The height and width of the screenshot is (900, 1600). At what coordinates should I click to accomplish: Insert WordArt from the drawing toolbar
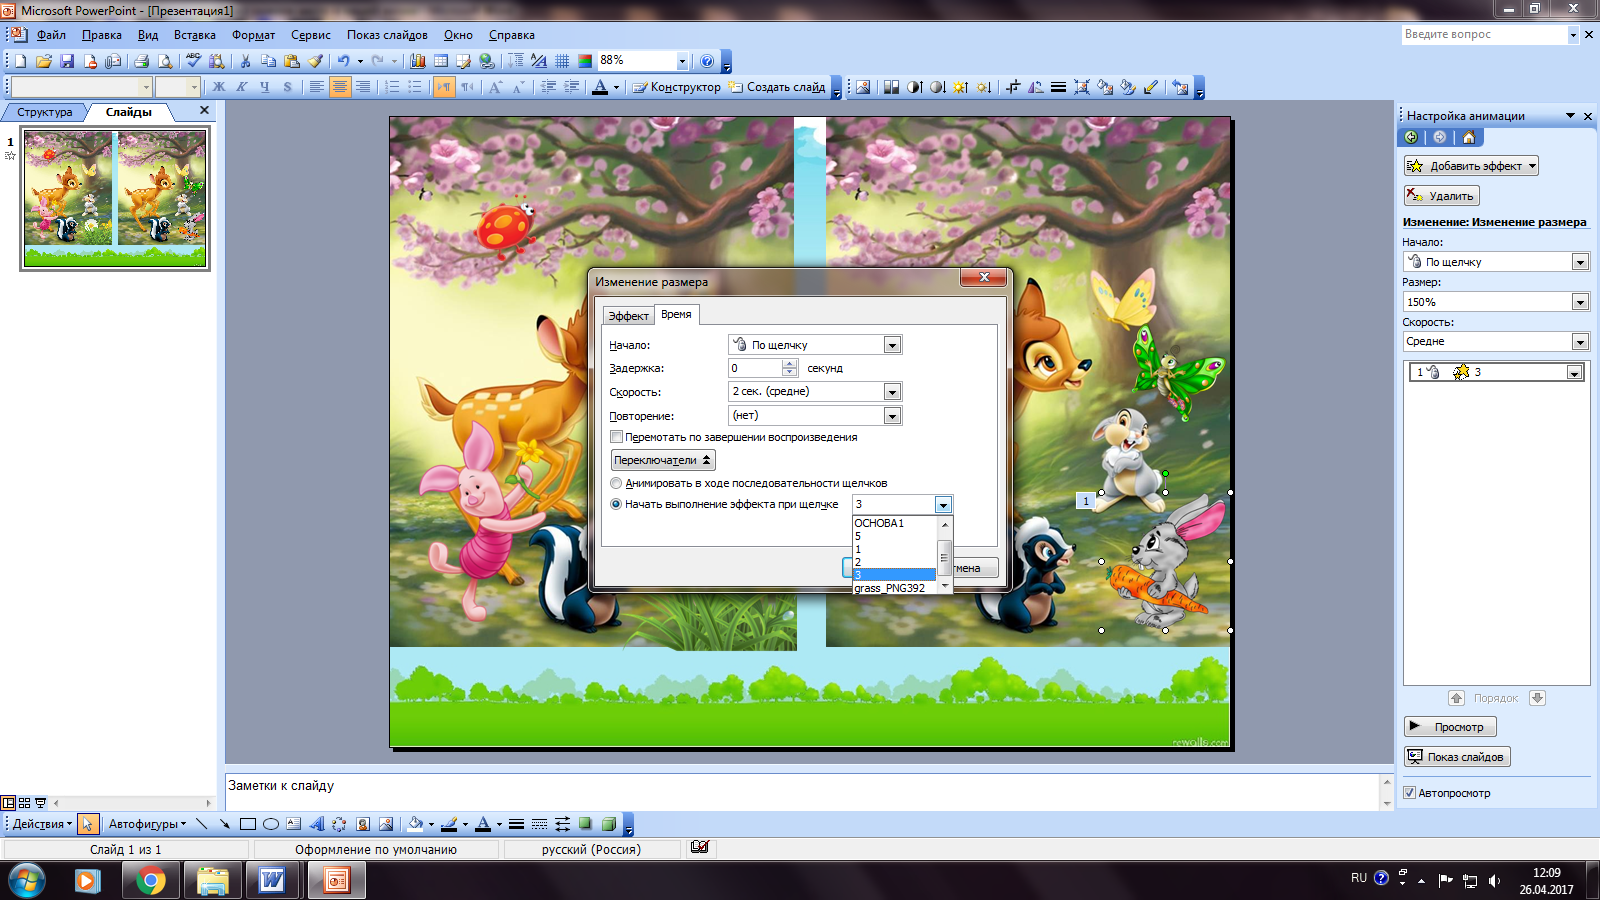click(x=316, y=824)
